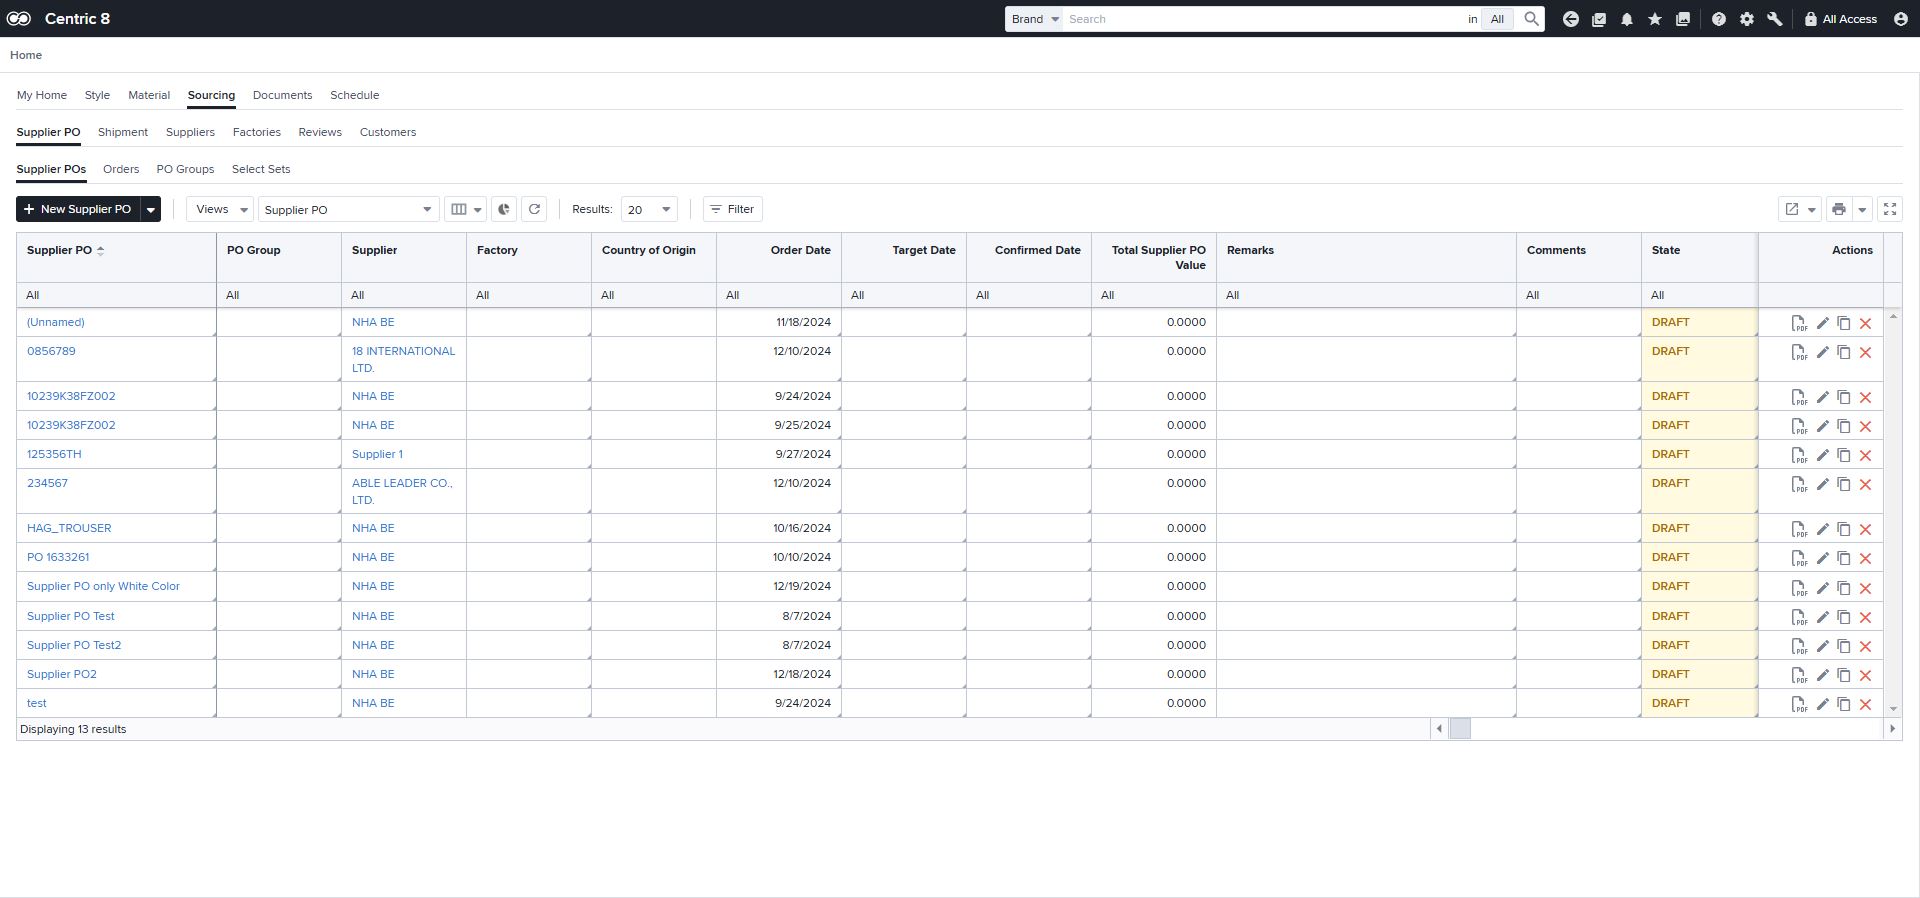Open the 18 INTERNATIONAL LTD. supplier link

(403, 359)
